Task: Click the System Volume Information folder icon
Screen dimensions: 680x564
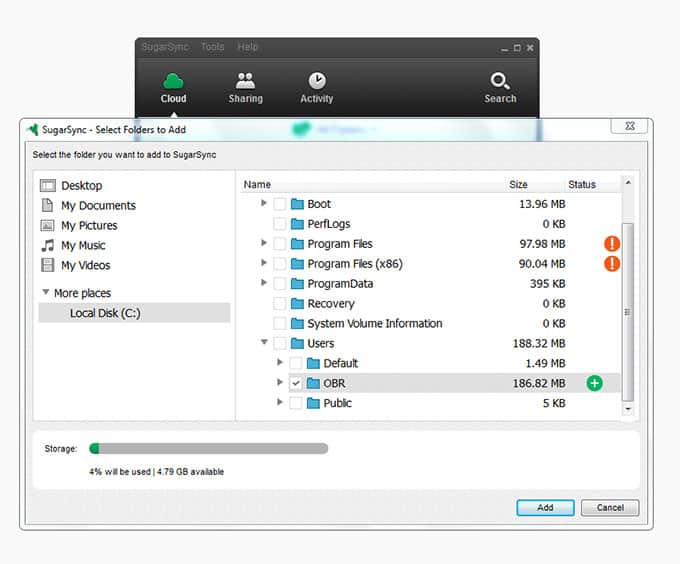Action: click(x=297, y=323)
